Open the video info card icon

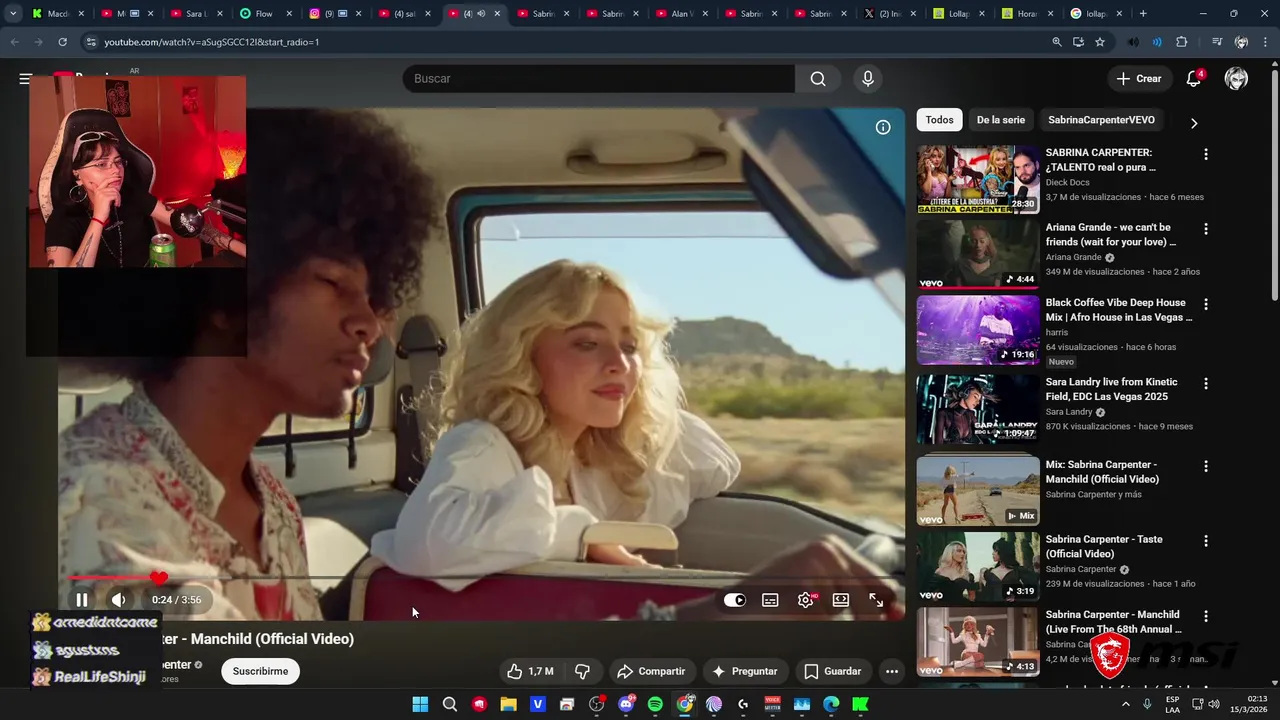883,127
